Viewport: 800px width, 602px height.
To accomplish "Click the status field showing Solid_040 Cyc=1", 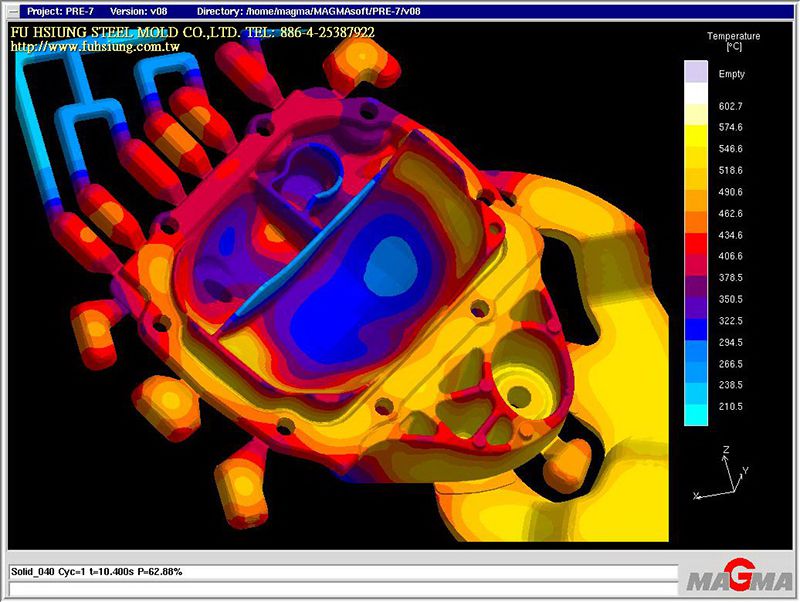I will coord(343,572).
